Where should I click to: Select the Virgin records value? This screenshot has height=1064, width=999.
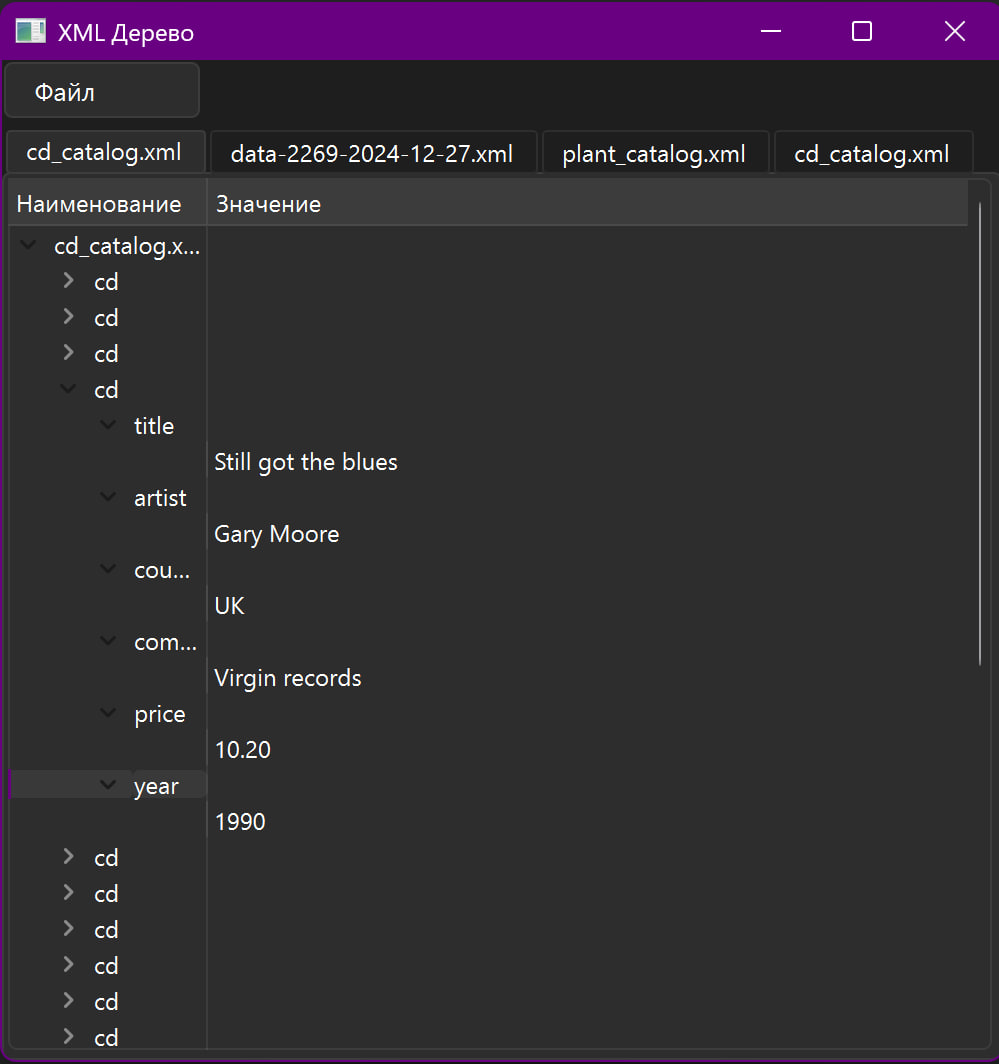[288, 678]
